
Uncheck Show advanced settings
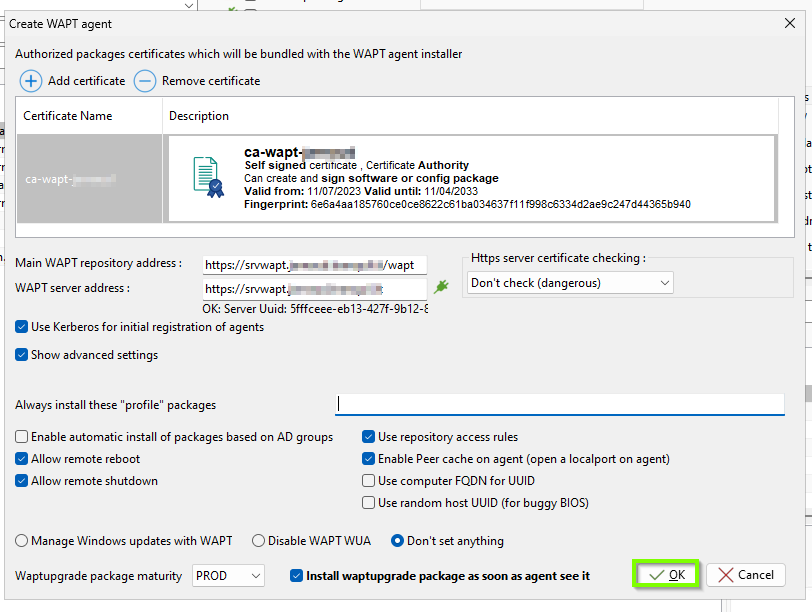(21, 355)
